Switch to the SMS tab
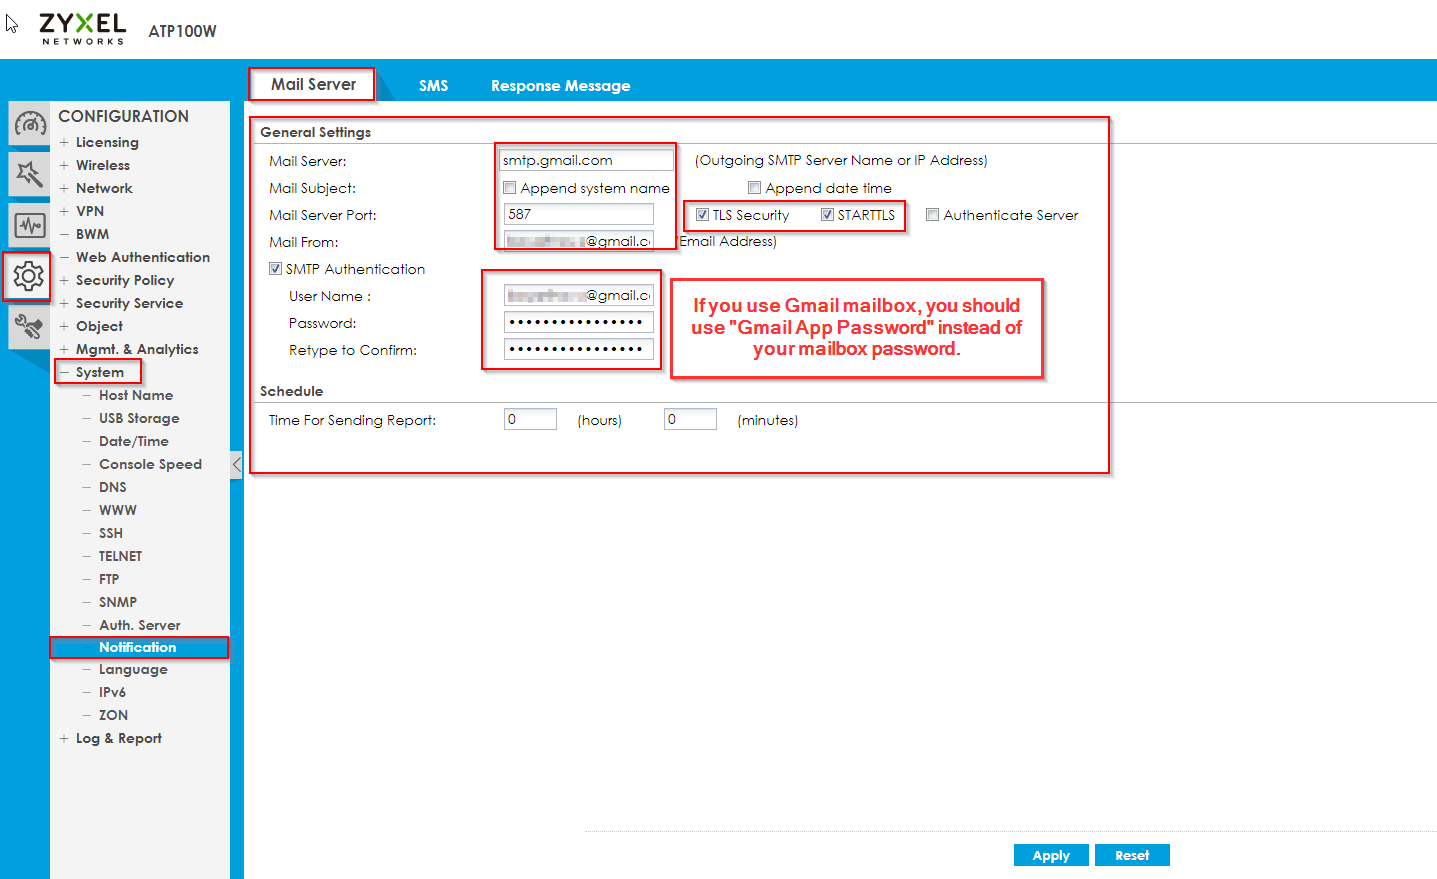1437x879 pixels. (x=433, y=86)
